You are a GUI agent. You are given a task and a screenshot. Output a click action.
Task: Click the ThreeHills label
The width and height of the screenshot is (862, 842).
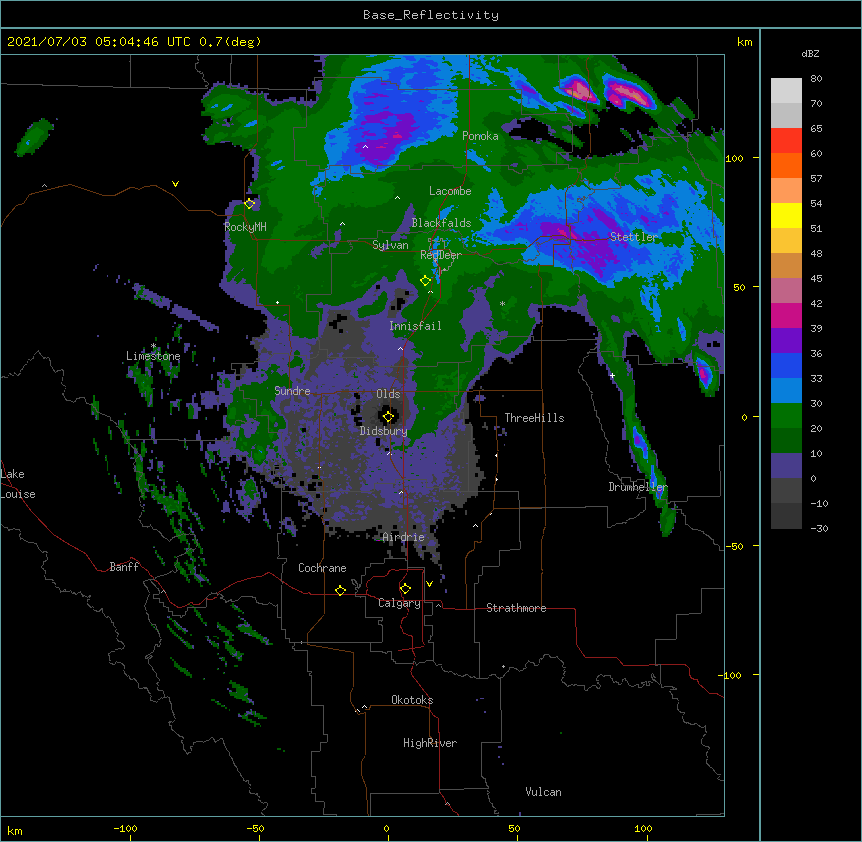point(534,418)
